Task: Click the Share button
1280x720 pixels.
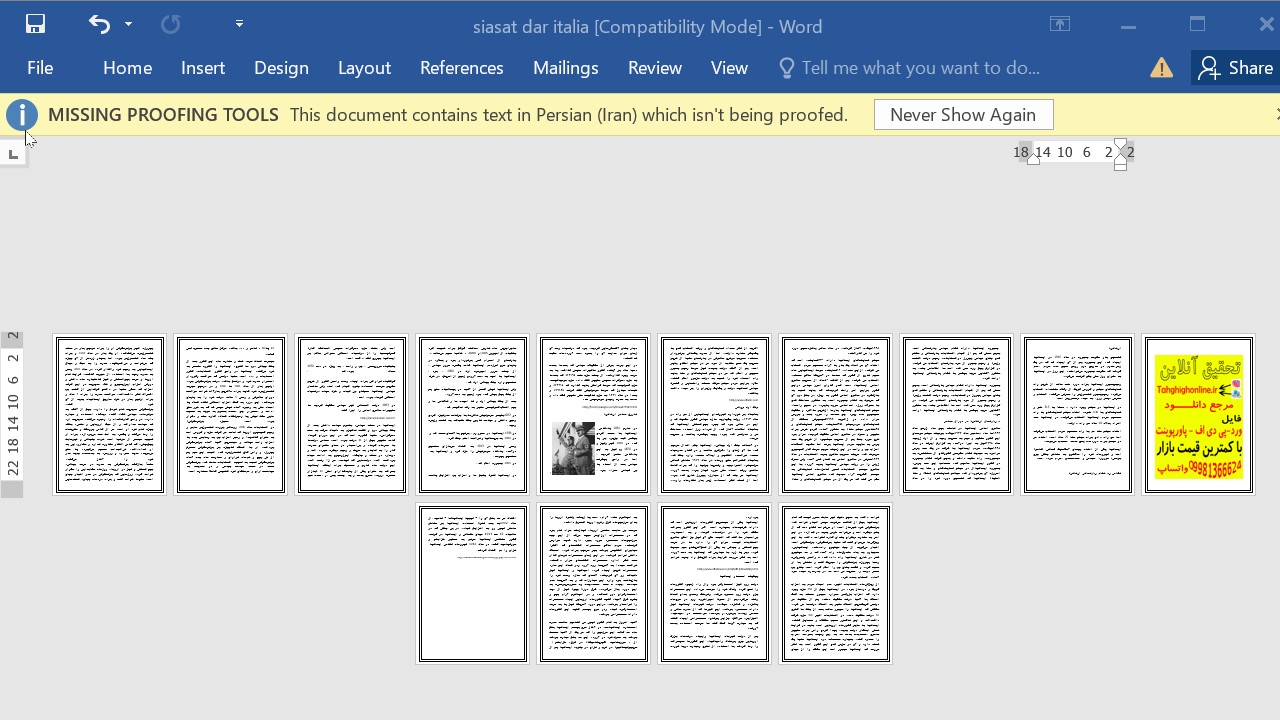Action: coord(1236,68)
